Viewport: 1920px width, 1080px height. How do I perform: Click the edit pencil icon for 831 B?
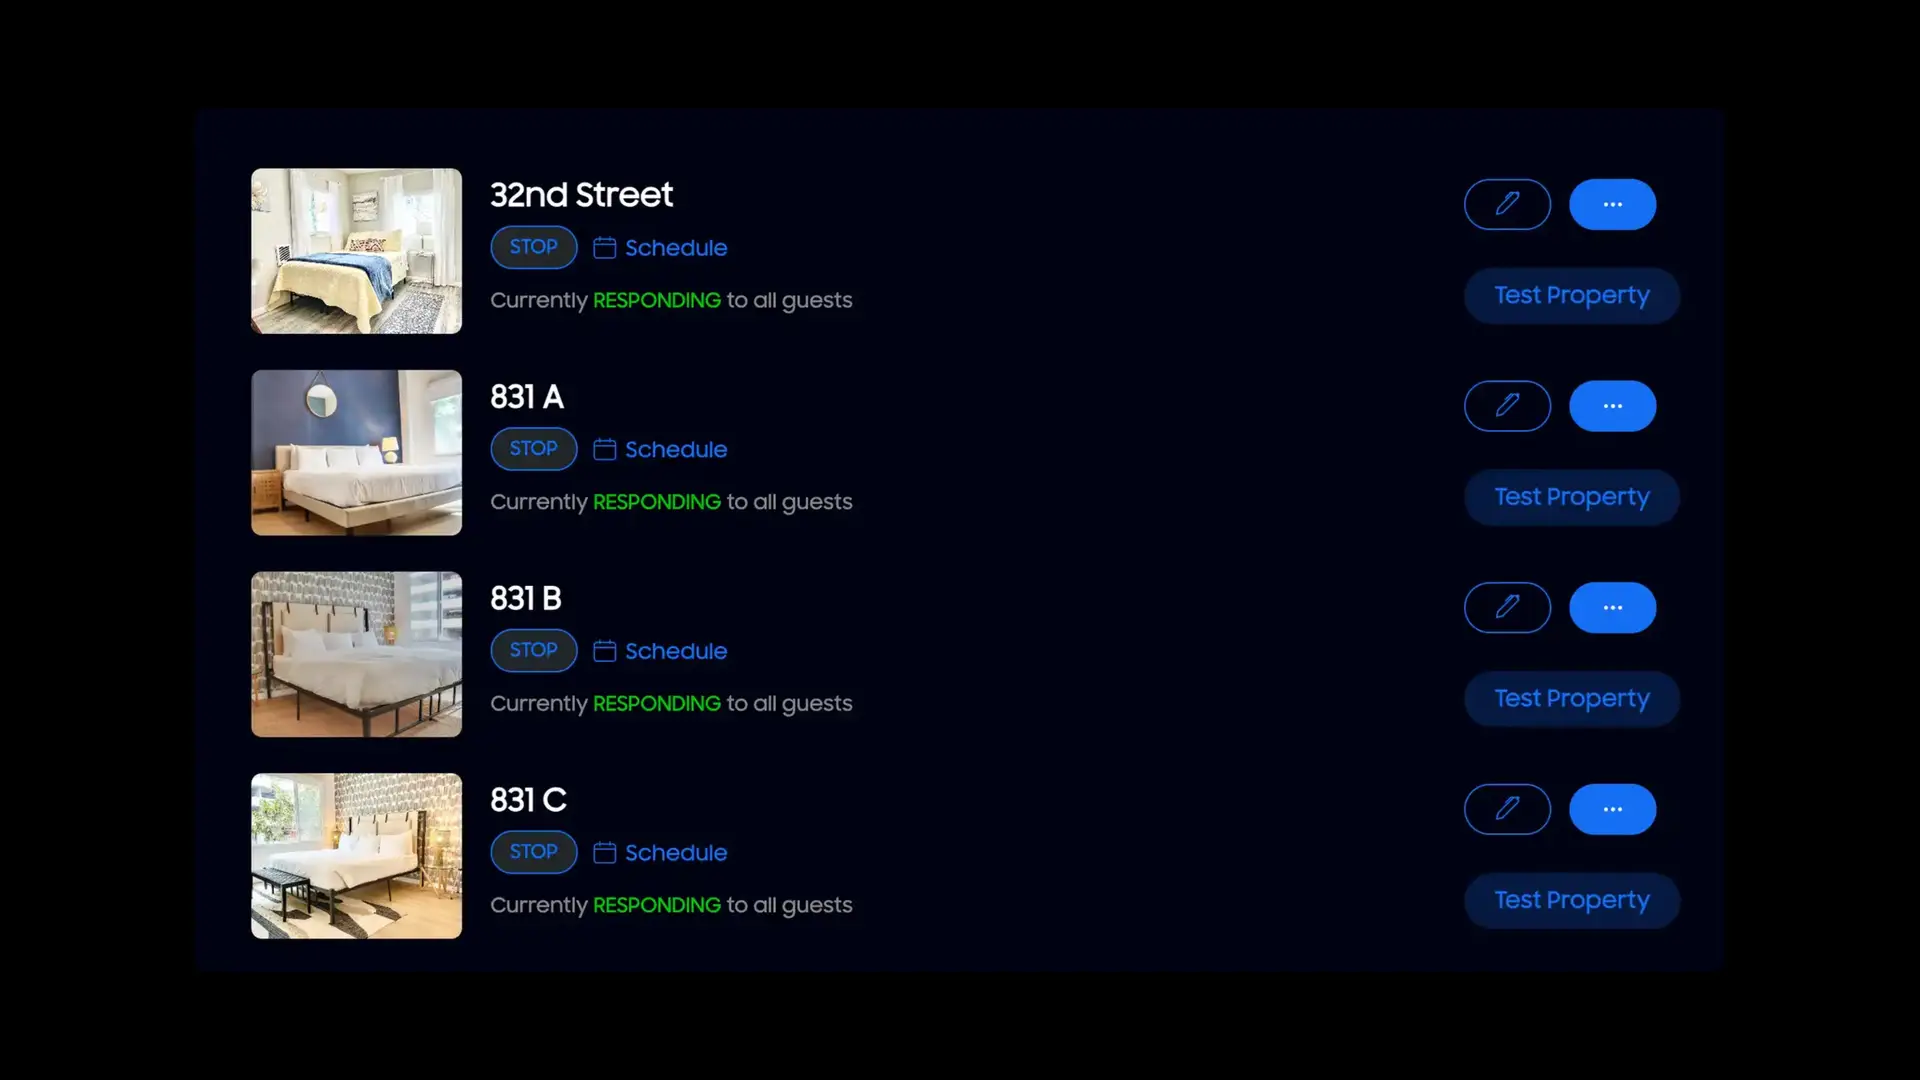pos(1507,608)
